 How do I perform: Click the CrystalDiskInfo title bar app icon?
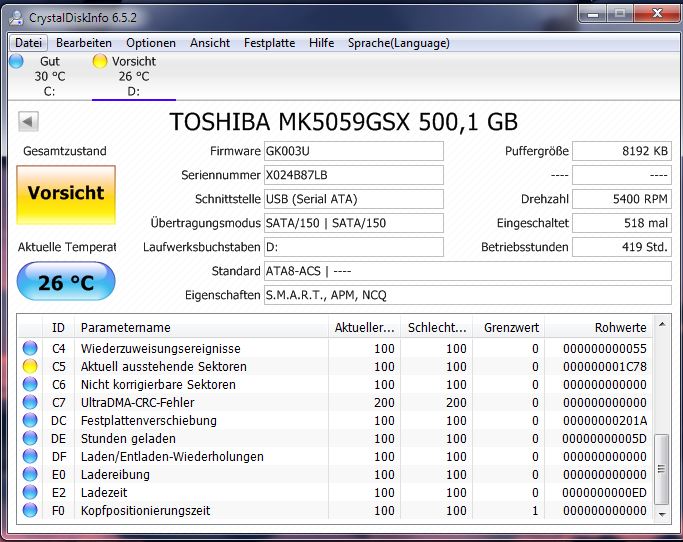pyautogui.click(x=17, y=18)
